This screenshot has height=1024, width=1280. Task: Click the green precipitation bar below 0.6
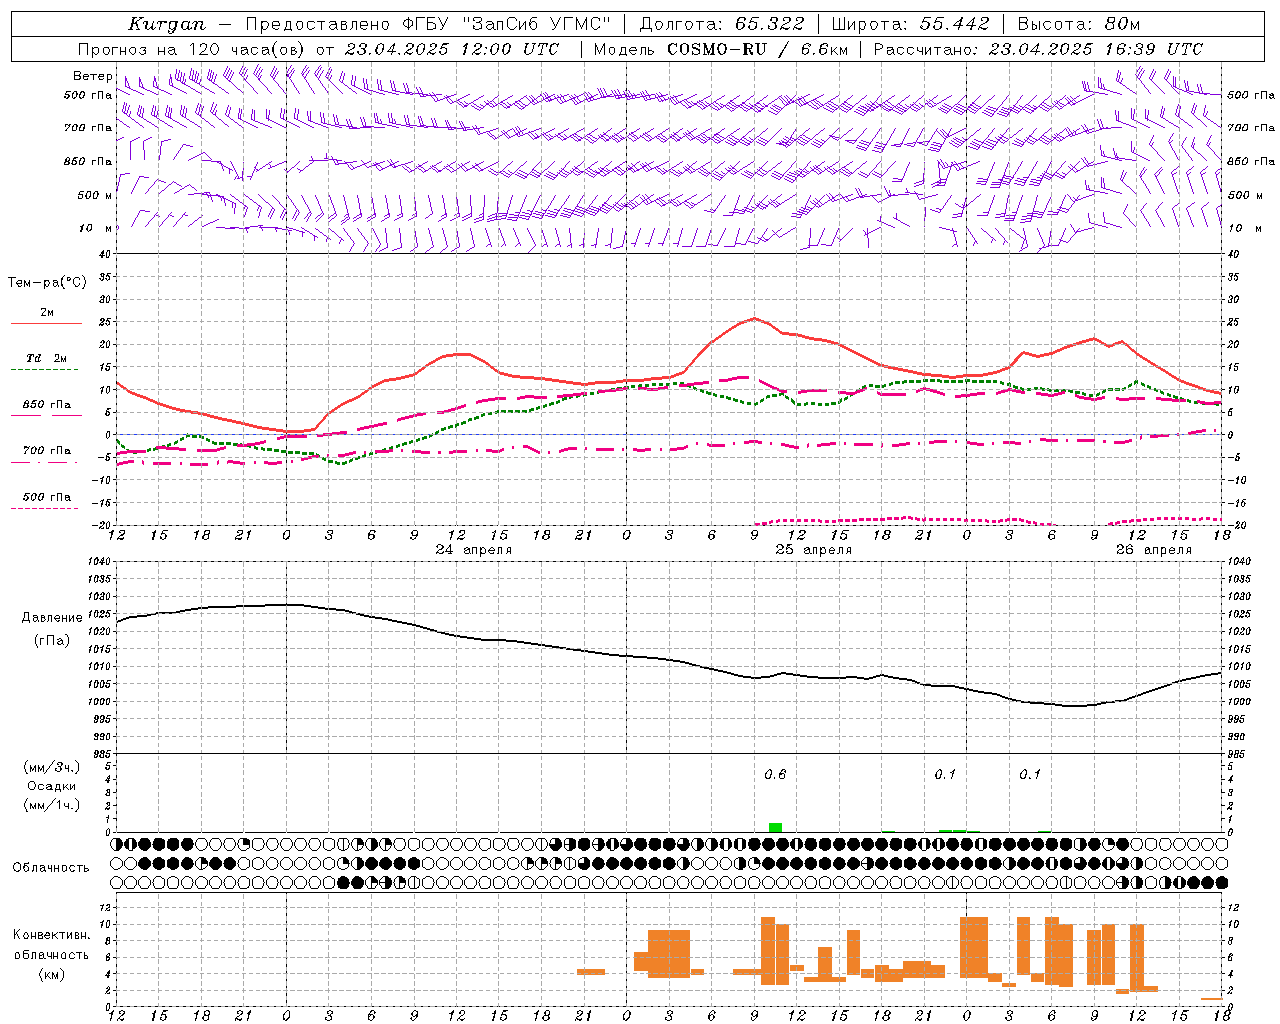pyautogui.click(x=775, y=827)
